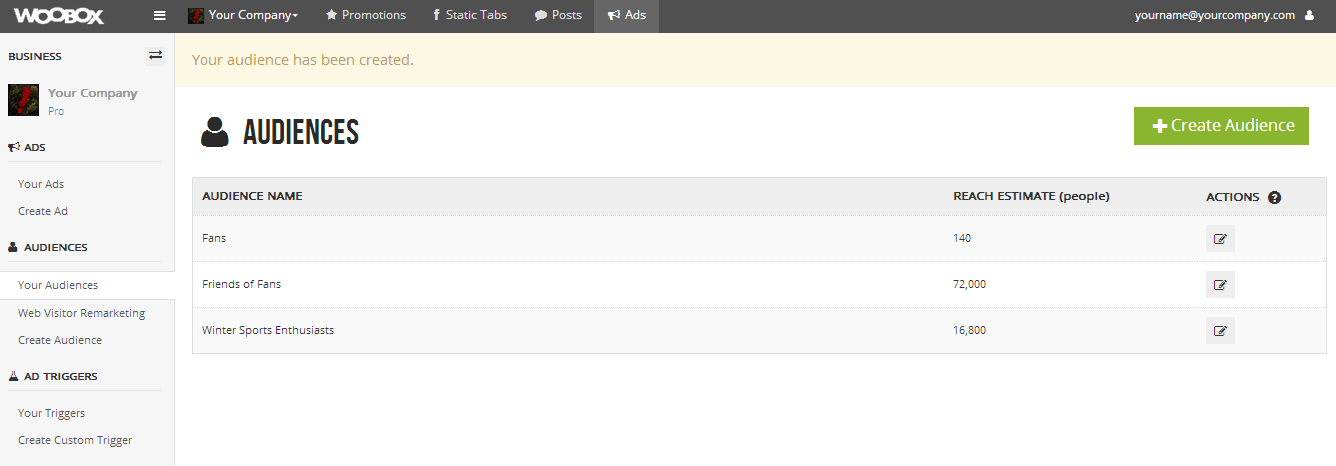Edit the Winter Sports Enthusiasts audience
This screenshot has width=1336, height=466.
pos(1220,331)
